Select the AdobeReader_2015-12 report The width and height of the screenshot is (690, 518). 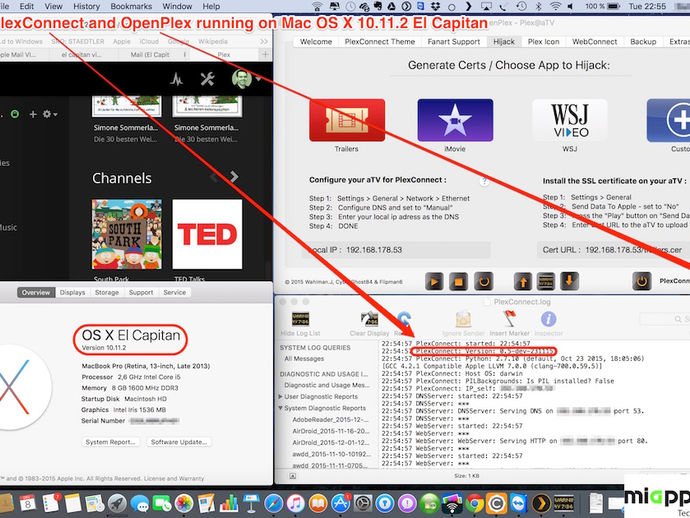point(329,420)
